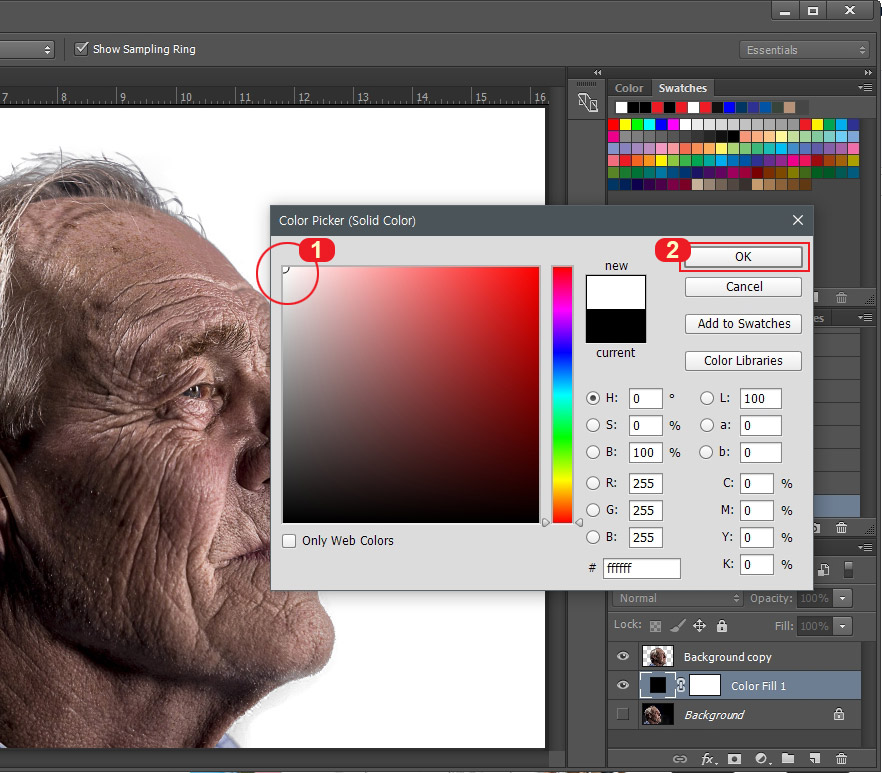Click the trash icon in the middle panel
This screenshot has width=882, height=773.
point(841,527)
